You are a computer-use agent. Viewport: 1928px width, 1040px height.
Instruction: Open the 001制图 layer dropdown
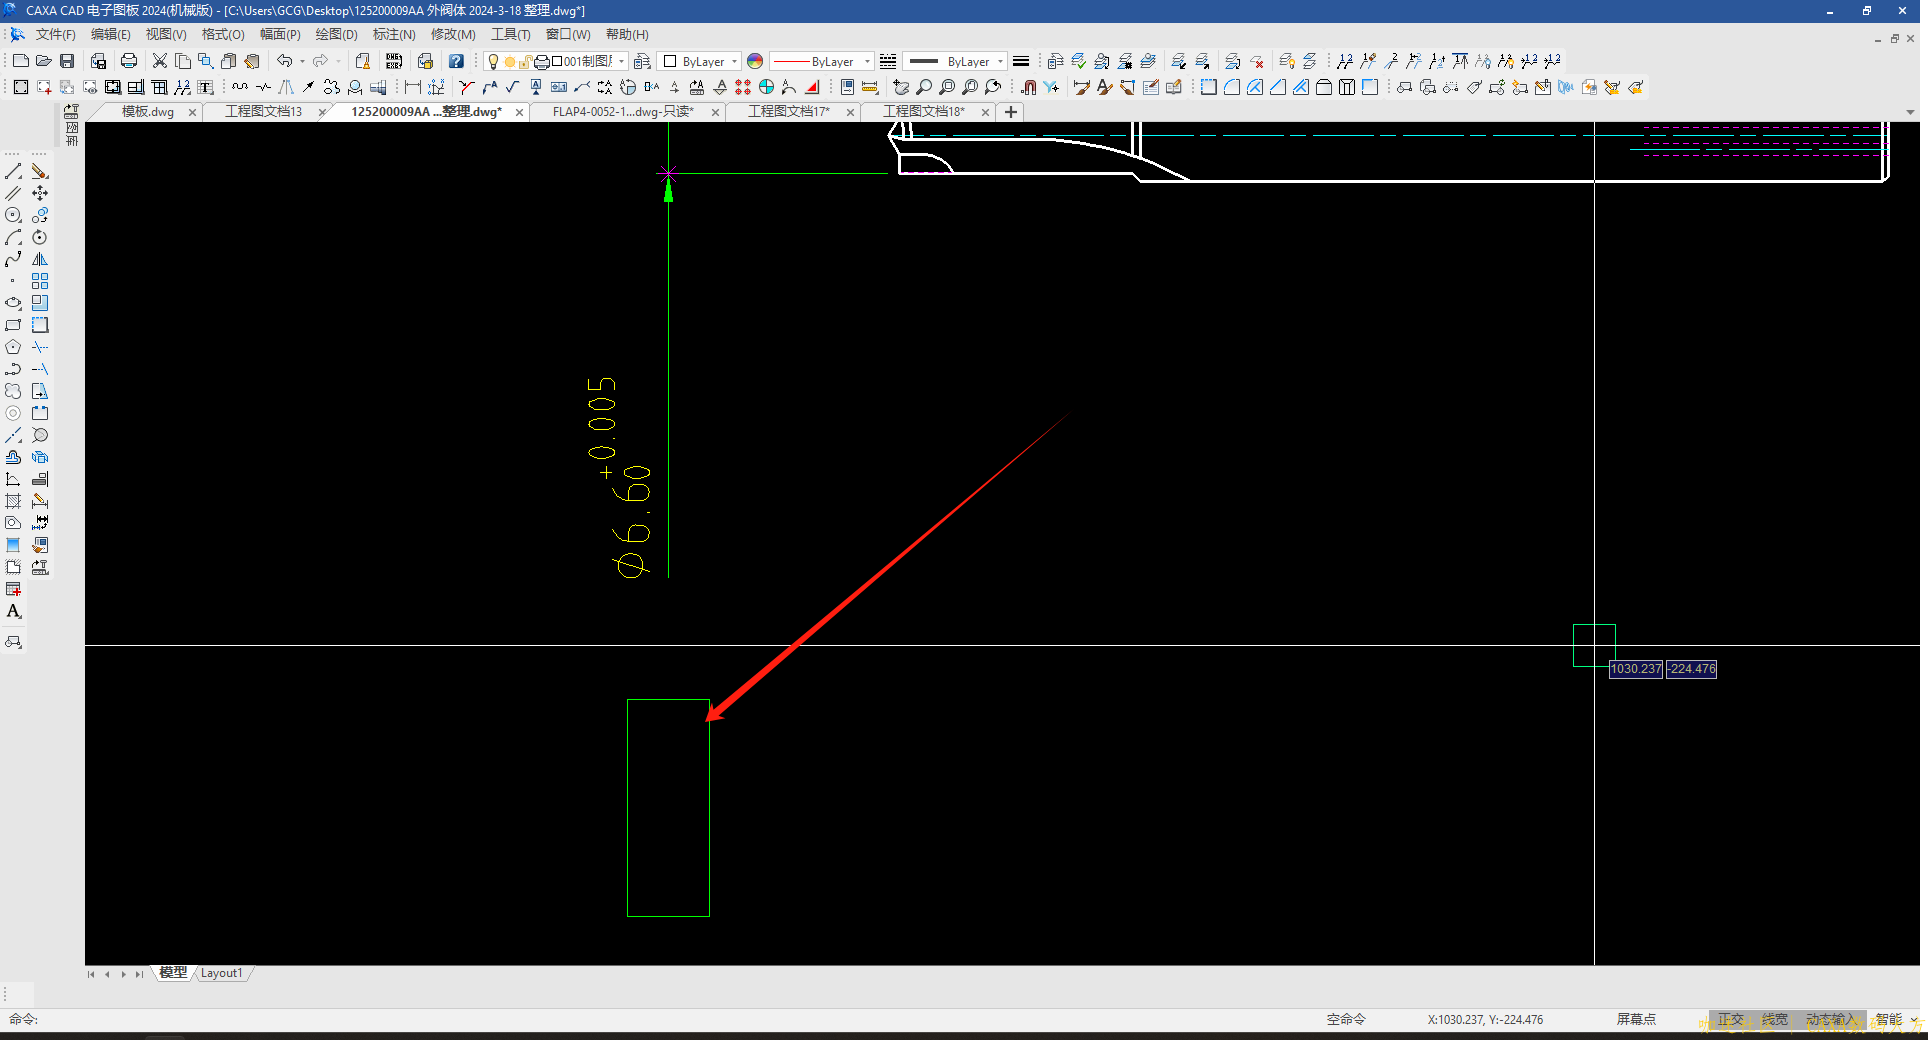pyautogui.click(x=621, y=62)
